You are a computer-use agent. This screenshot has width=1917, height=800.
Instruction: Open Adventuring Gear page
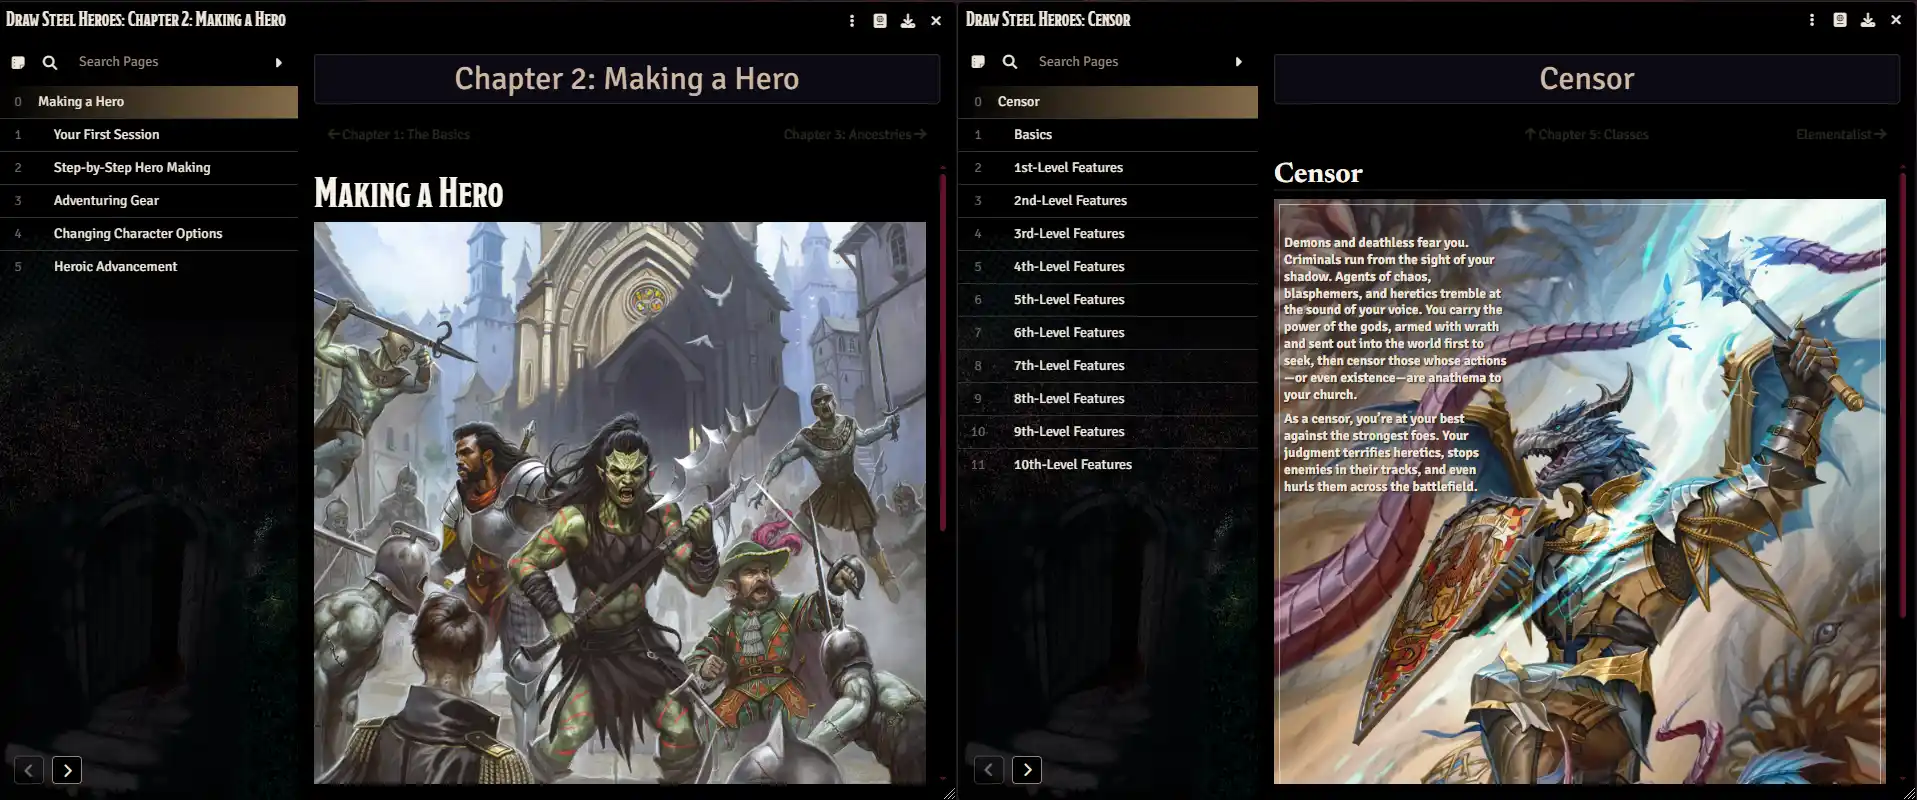pos(149,201)
